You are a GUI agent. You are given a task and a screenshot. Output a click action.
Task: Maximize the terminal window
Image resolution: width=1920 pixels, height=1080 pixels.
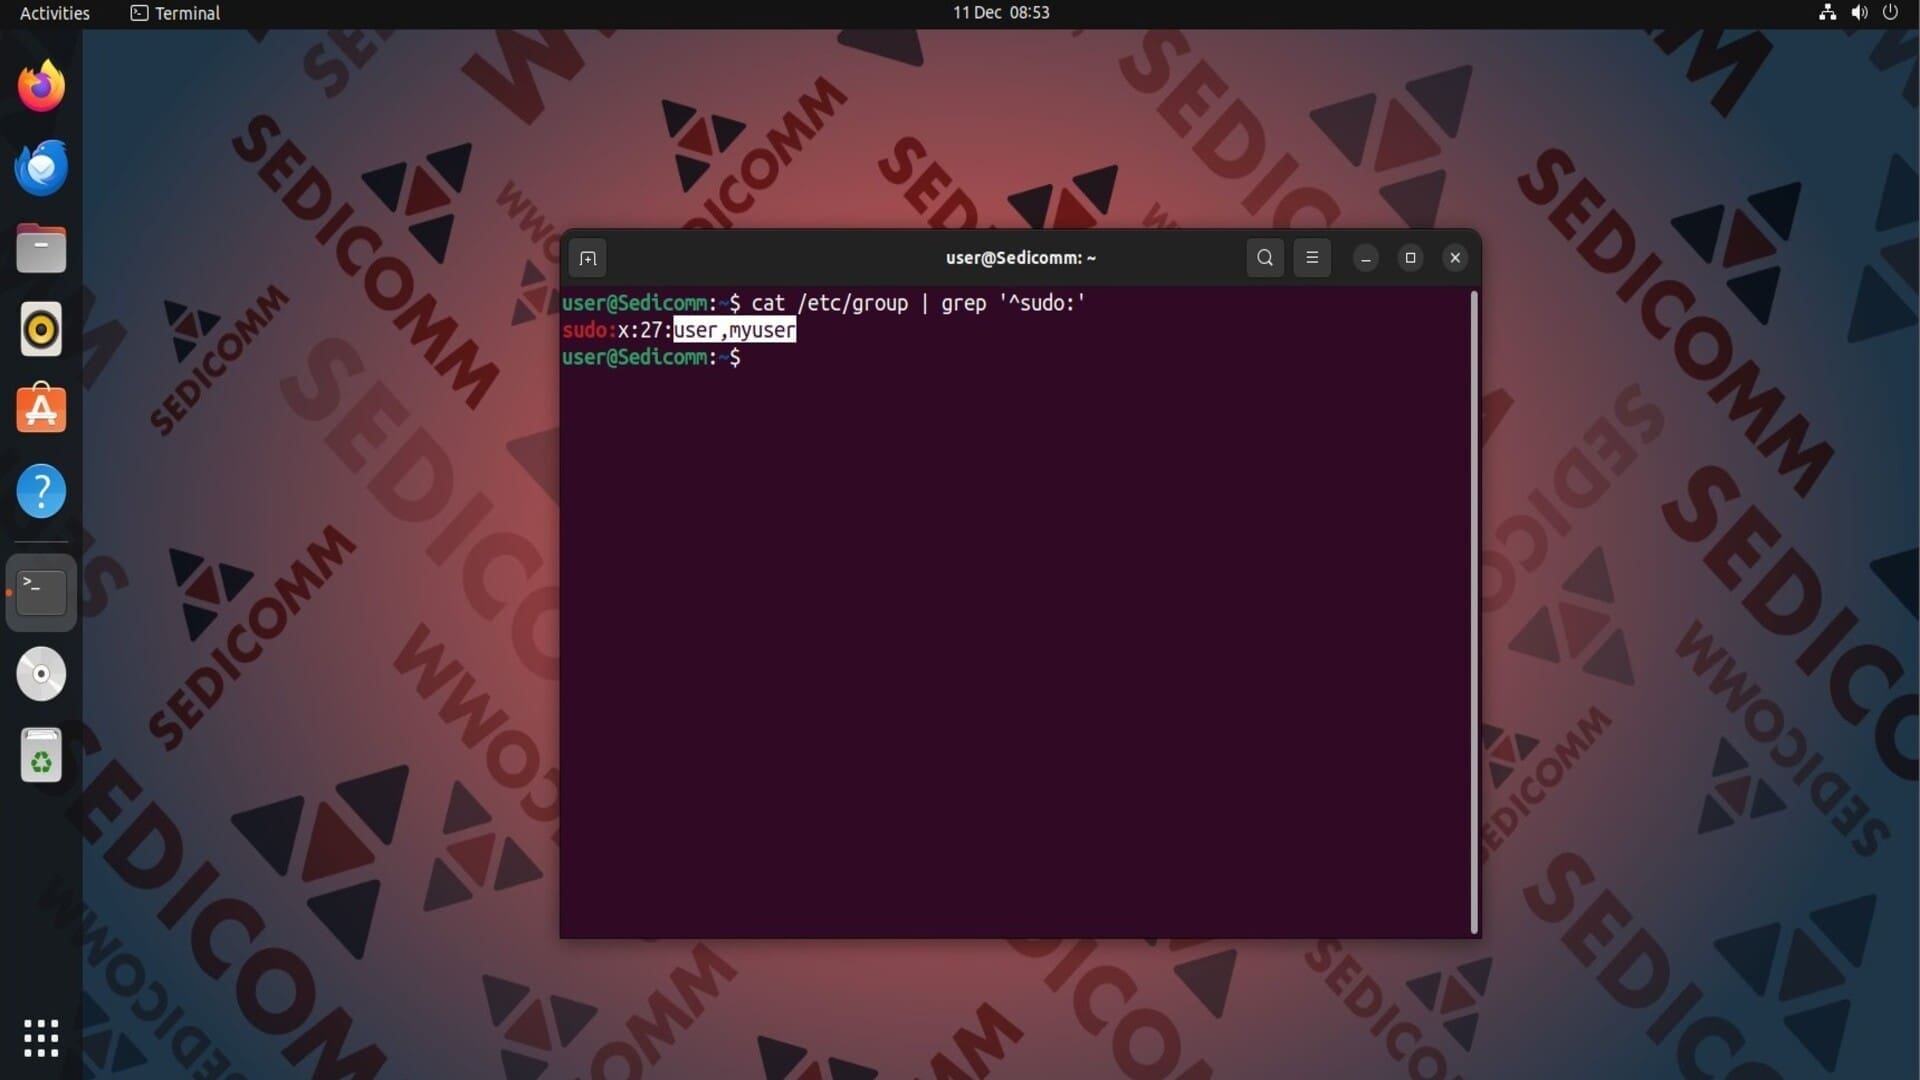click(1410, 258)
